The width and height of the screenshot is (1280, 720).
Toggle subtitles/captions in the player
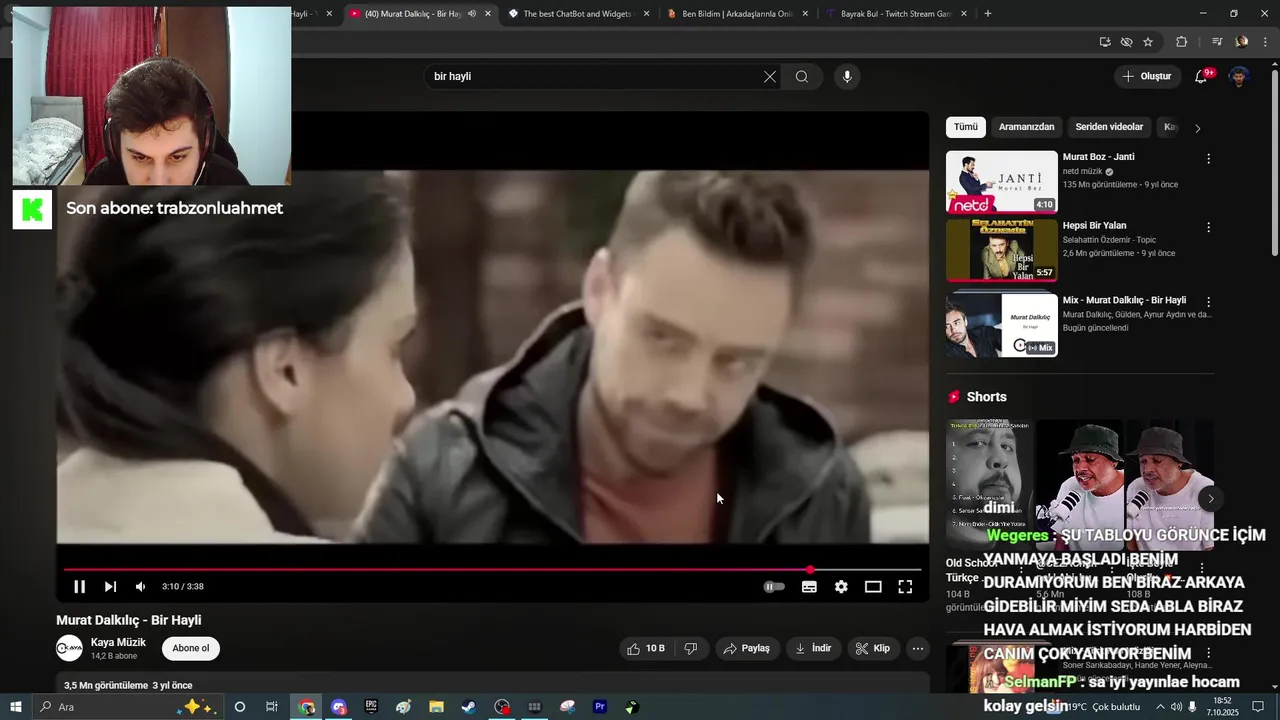point(809,587)
